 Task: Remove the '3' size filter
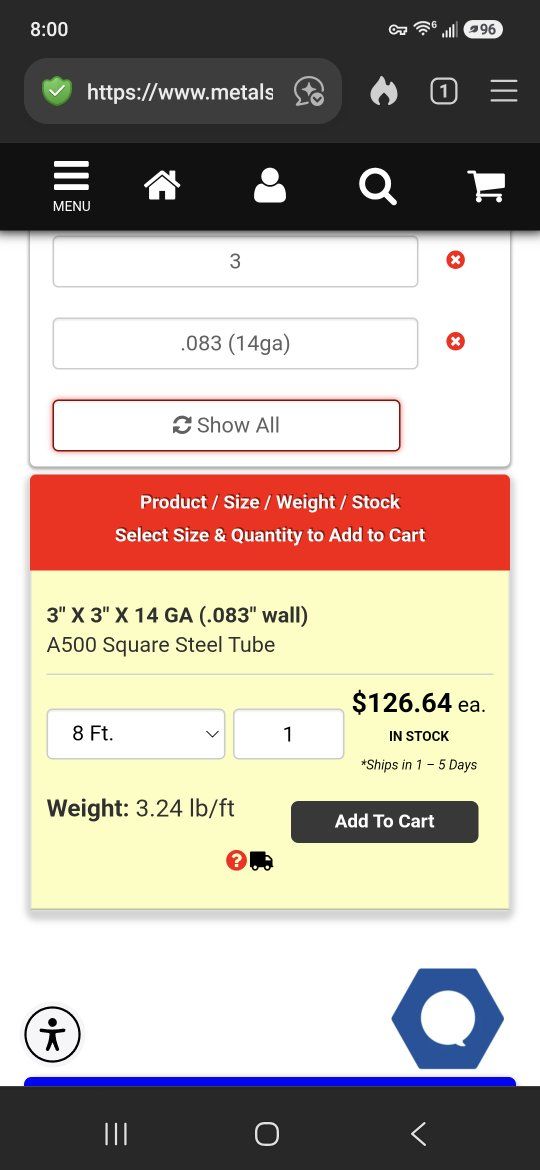click(x=455, y=260)
